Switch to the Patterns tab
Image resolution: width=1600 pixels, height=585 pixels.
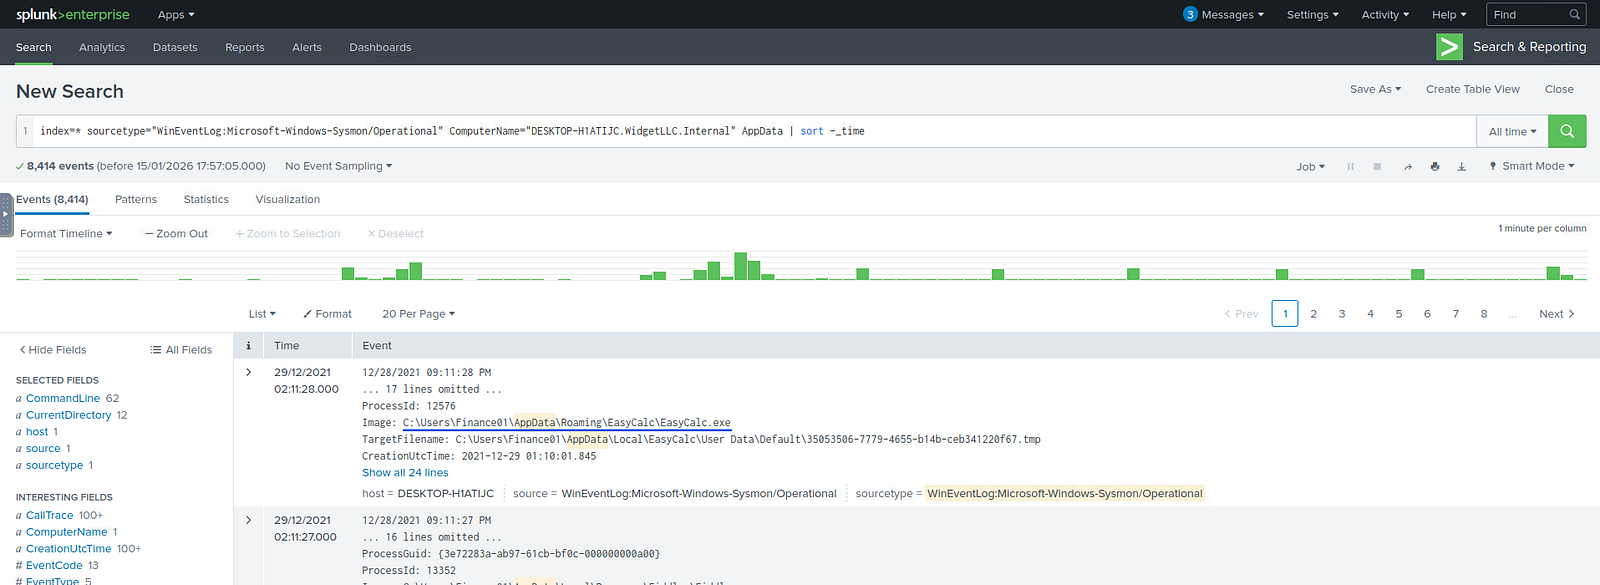tap(136, 200)
